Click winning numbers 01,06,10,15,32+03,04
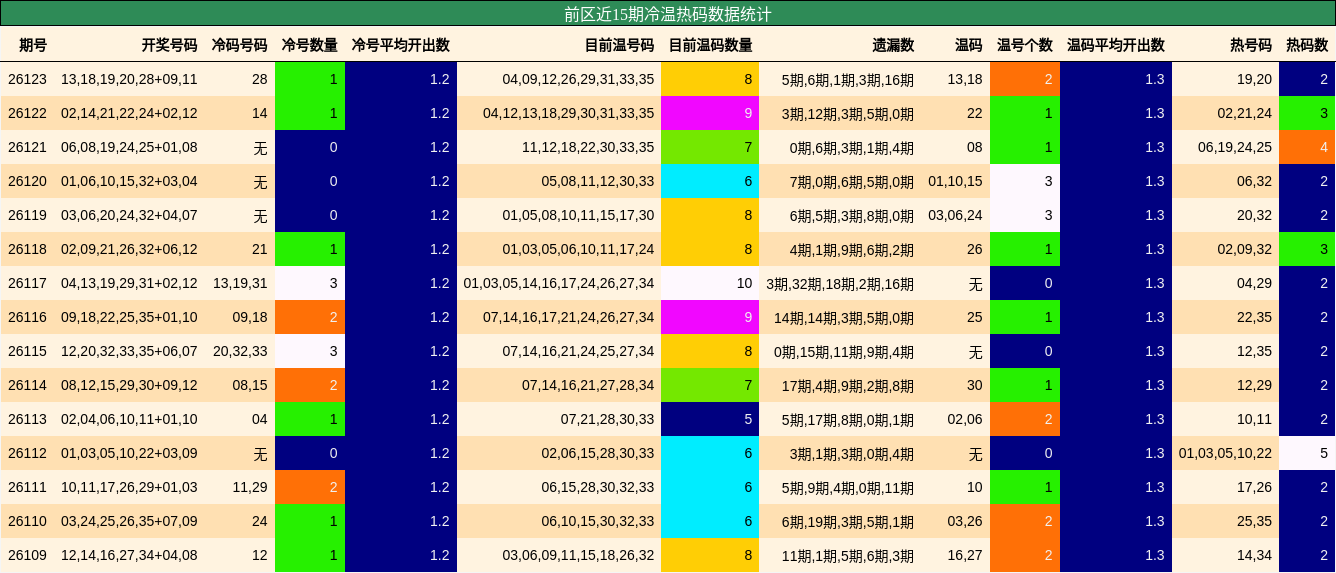This screenshot has height=573, width=1336. (129, 181)
